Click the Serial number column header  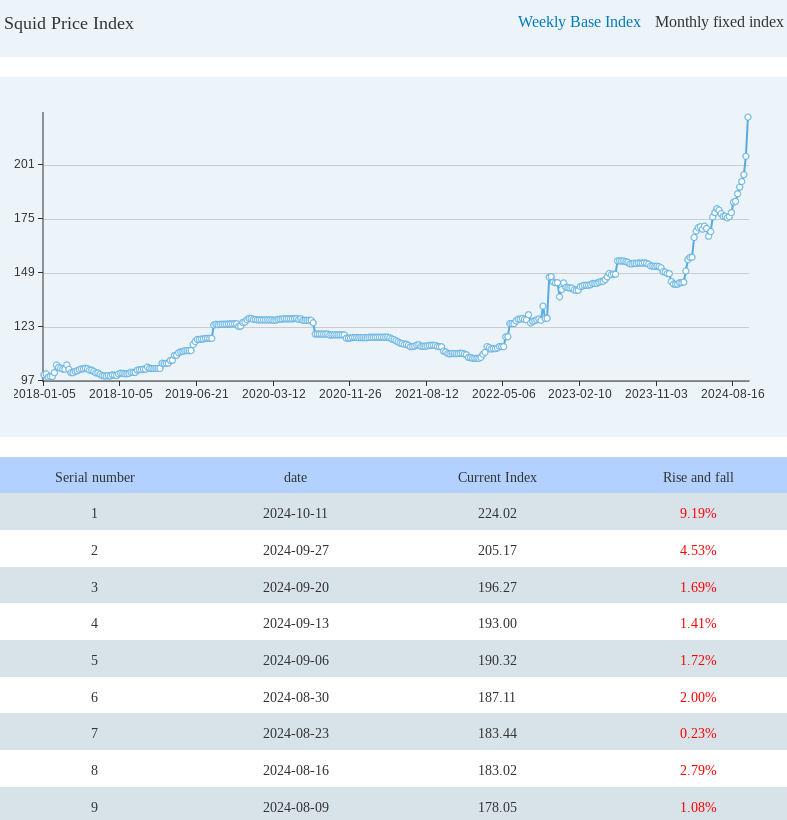[x=95, y=477]
